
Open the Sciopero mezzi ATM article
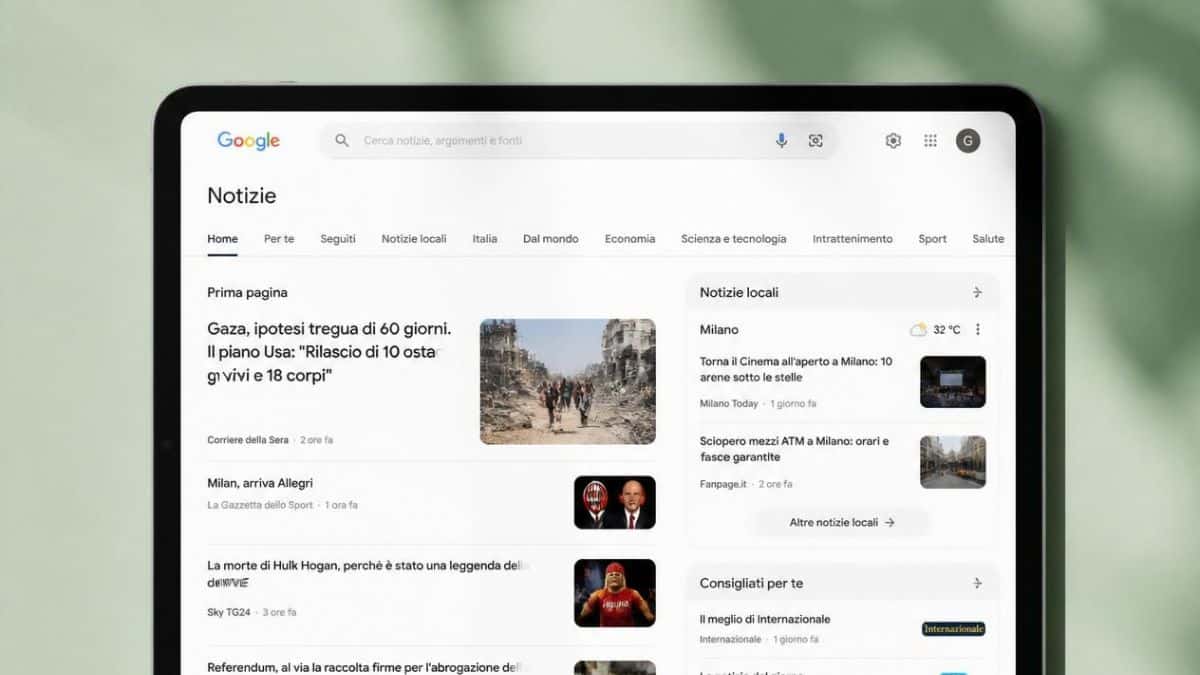[x=795, y=449]
